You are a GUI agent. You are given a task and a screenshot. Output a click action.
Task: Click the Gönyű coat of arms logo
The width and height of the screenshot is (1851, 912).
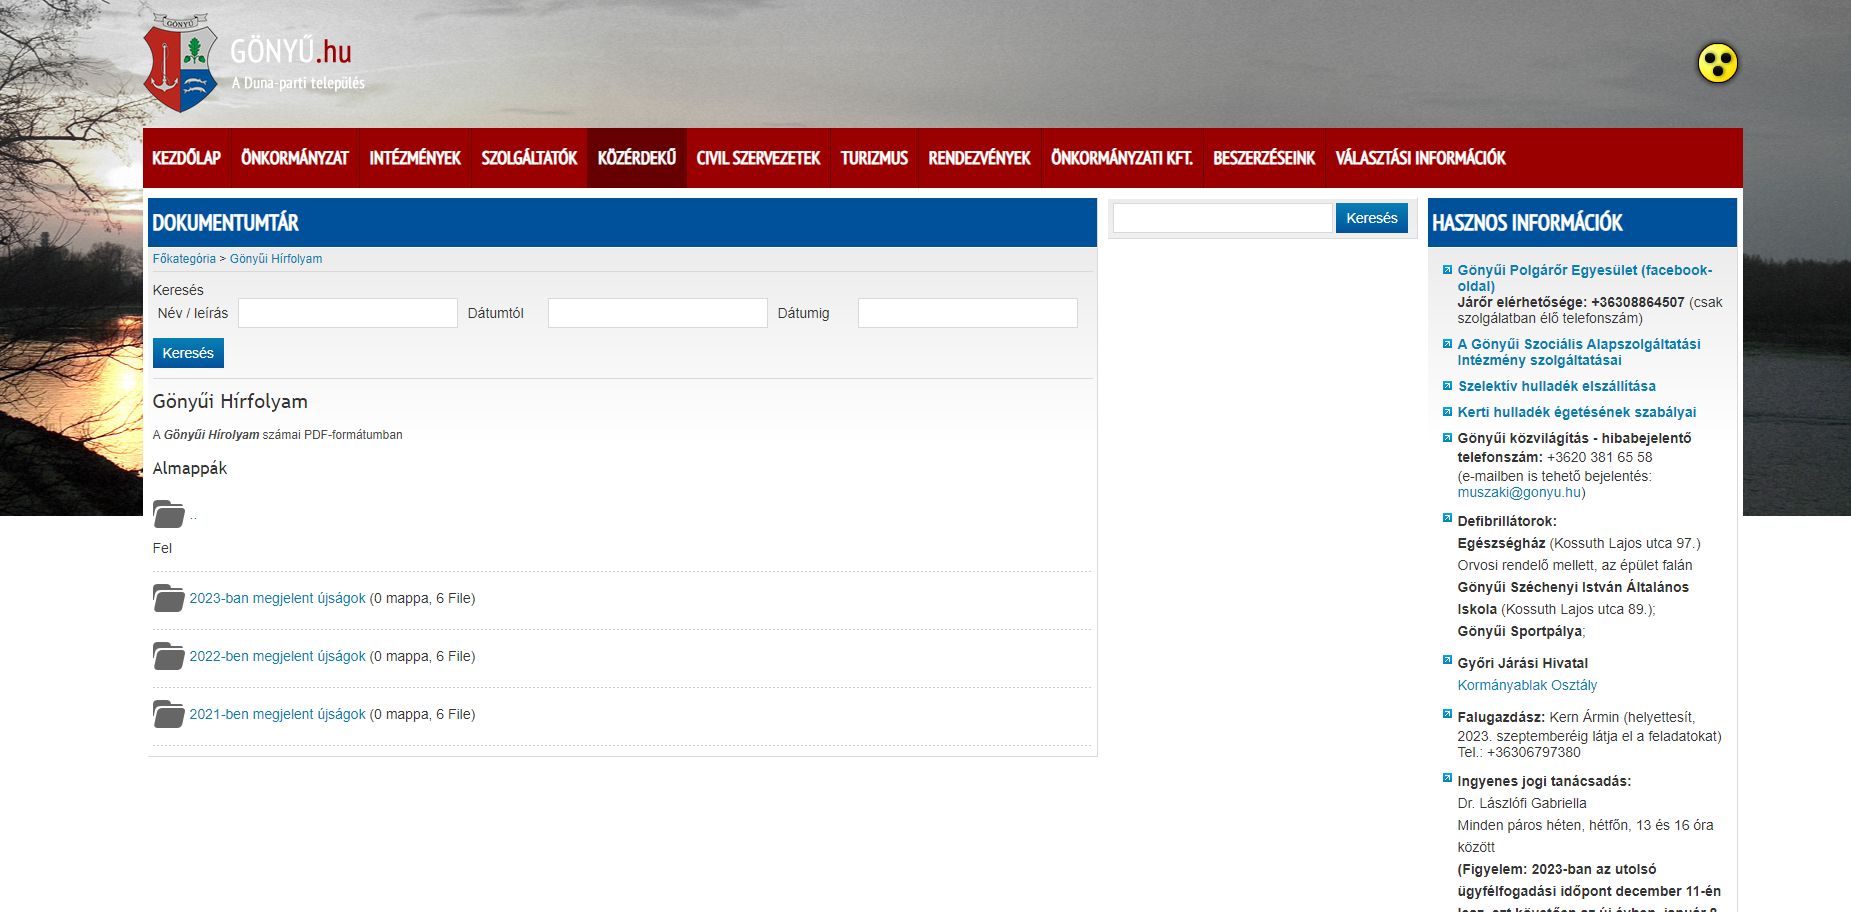(x=181, y=62)
